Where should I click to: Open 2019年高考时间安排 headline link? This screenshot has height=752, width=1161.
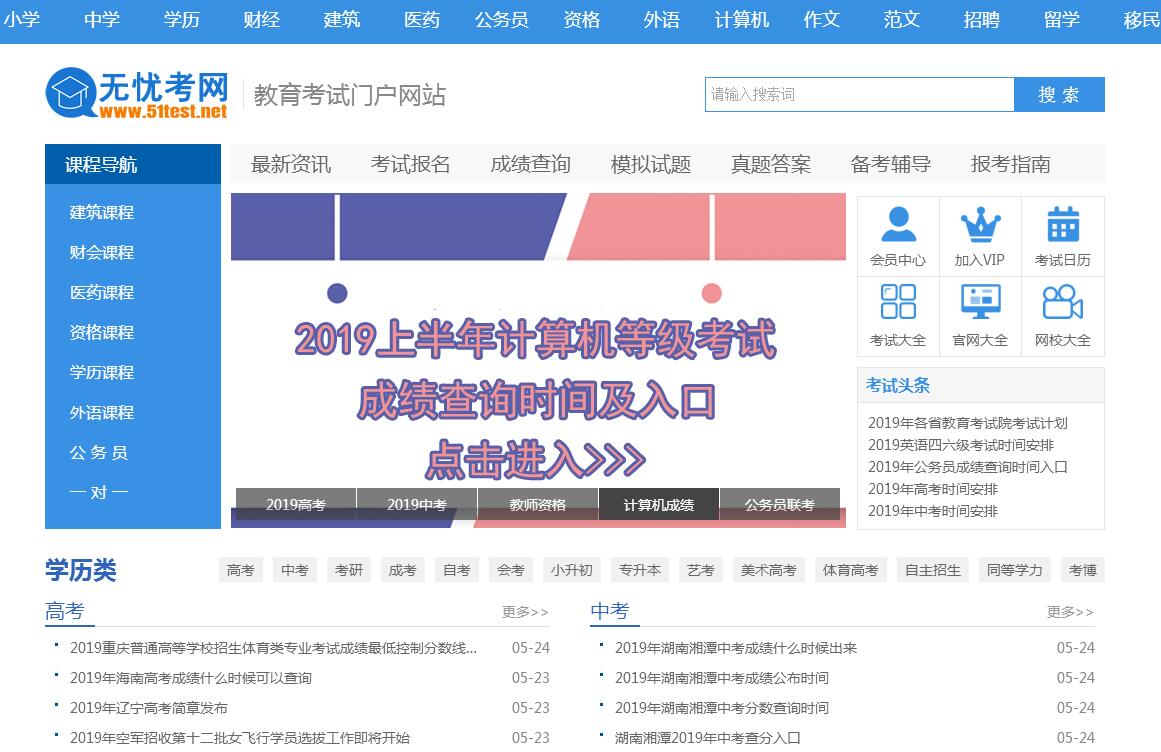932,489
